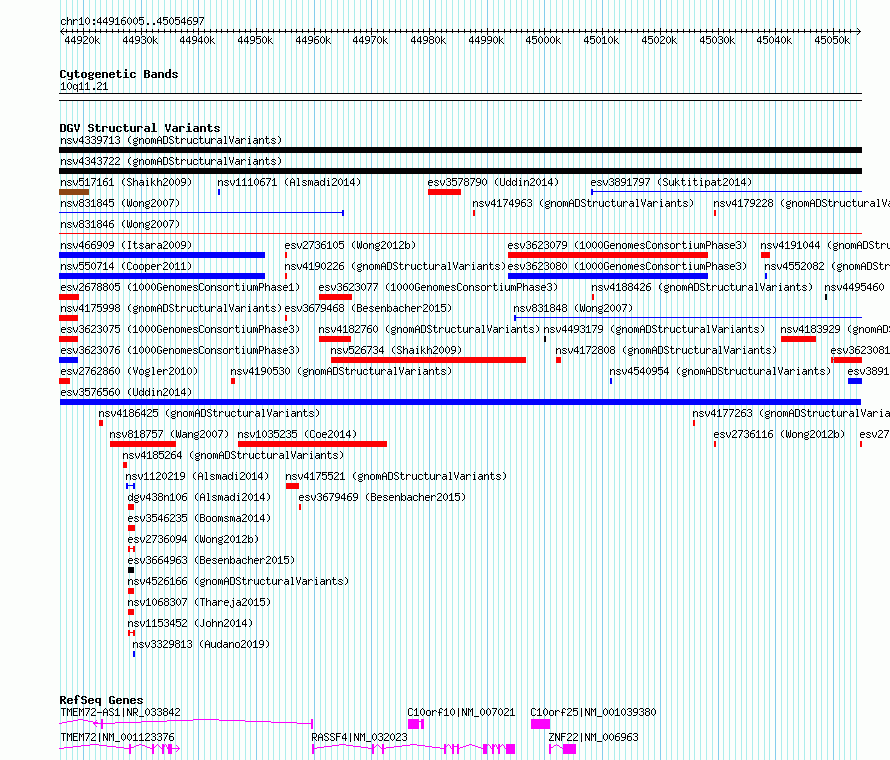
Task: Open nsv831848 (Wong2007) variant label
Action: point(573,308)
